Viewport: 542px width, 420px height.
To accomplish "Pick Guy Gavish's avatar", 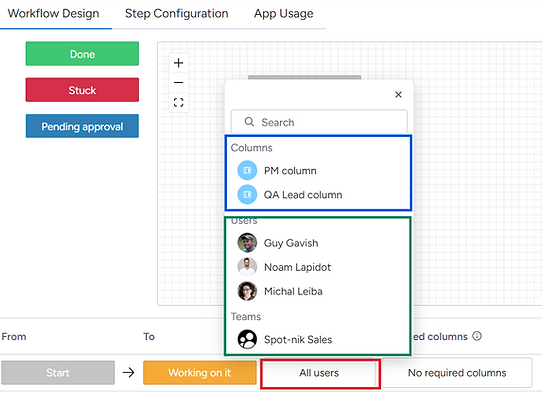I will (x=247, y=243).
